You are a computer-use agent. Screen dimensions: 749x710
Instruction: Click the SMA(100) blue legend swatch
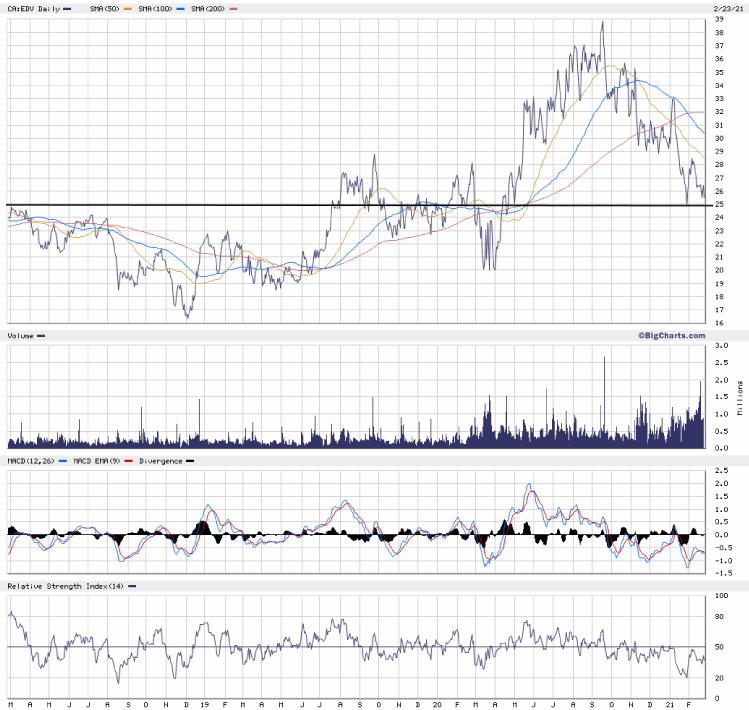coord(184,8)
